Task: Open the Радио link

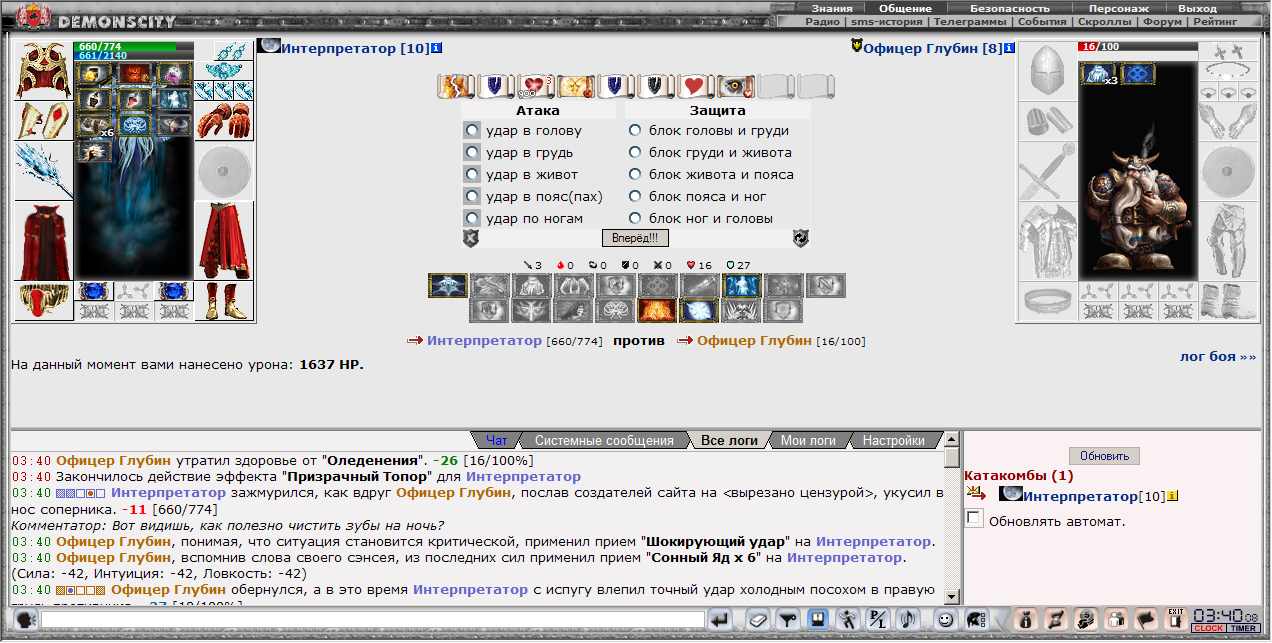Action: [x=822, y=21]
